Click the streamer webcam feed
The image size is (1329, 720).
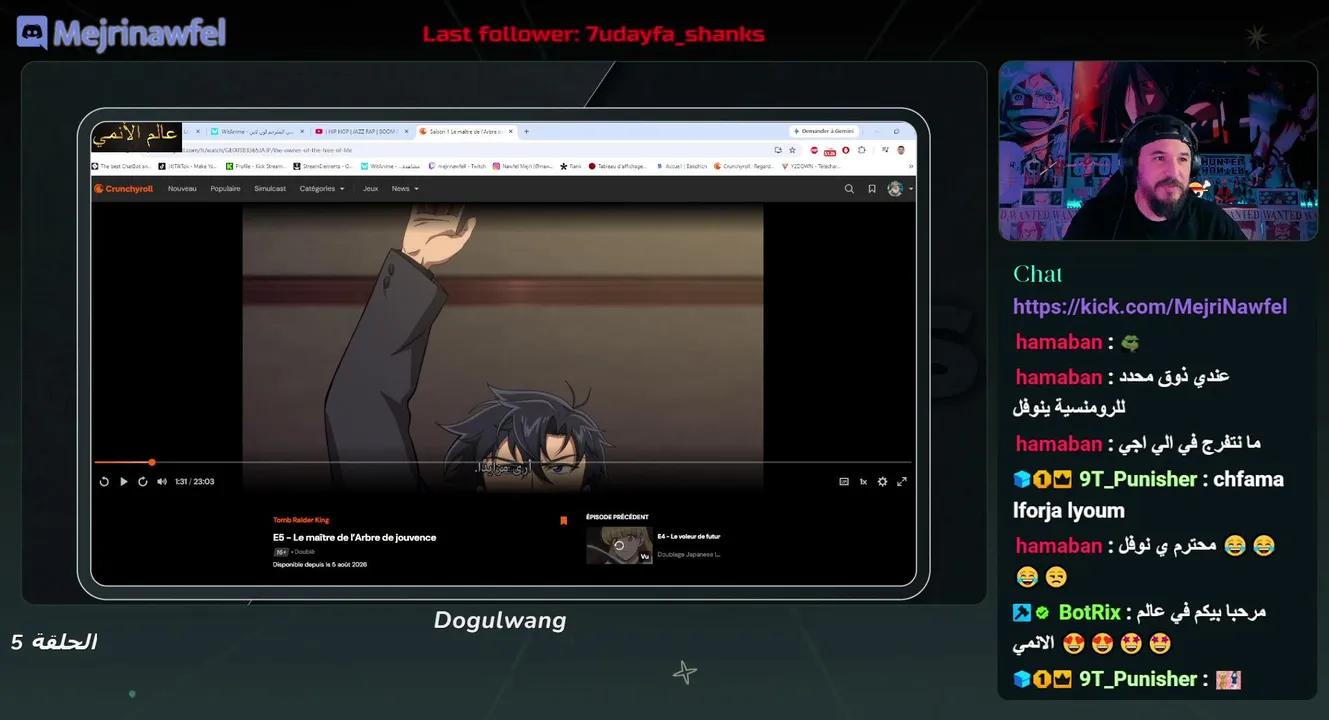pyautogui.click(x=1158, y=151)
